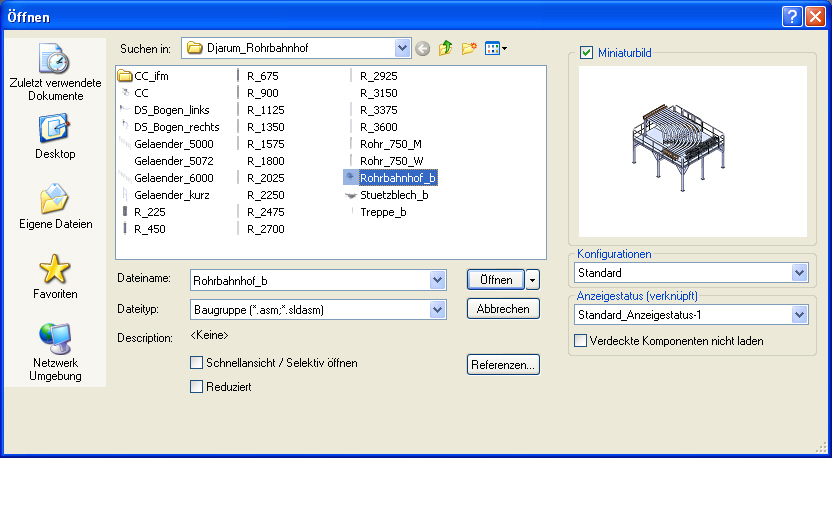Click the Öffnen button
This screenshot has height=525, width=840.
pos(496,280)
